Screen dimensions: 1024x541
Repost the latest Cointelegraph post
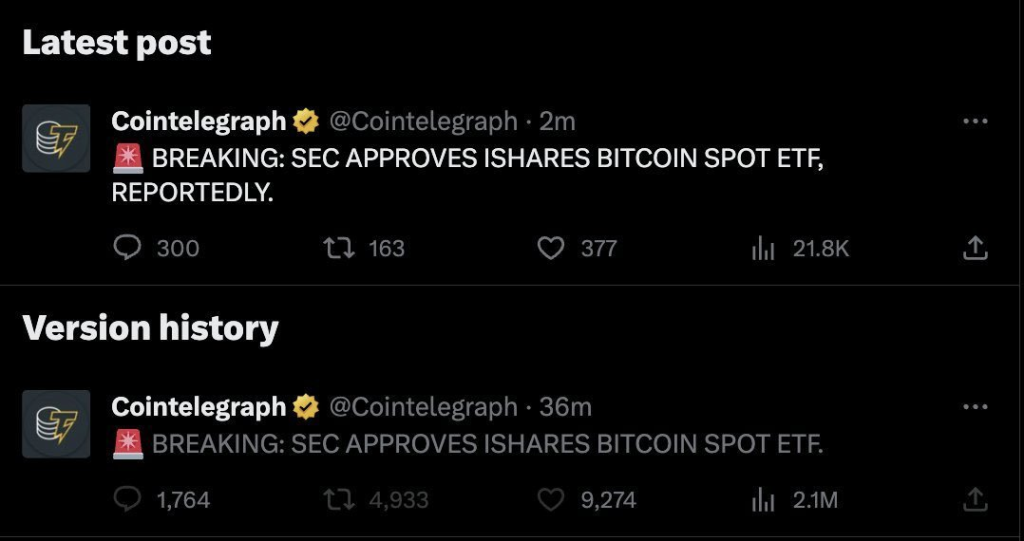(x=340, y=248)
